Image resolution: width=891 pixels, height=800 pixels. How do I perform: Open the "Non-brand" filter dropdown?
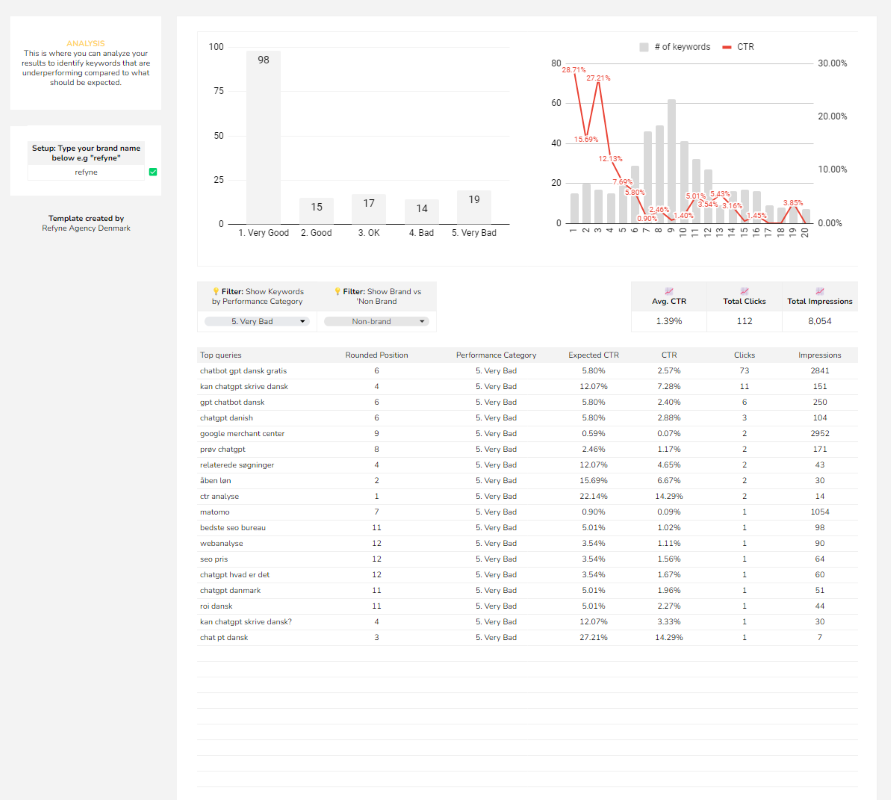coord(376,322)
